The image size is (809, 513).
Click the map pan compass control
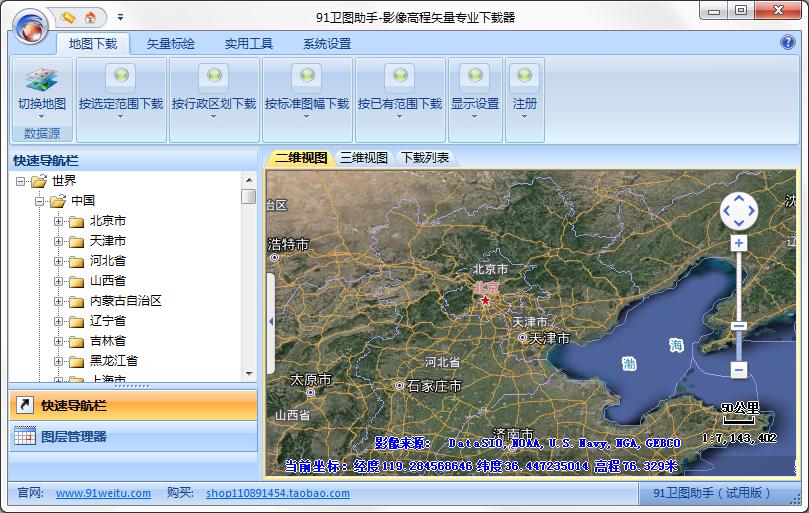[x=739, y=210]
